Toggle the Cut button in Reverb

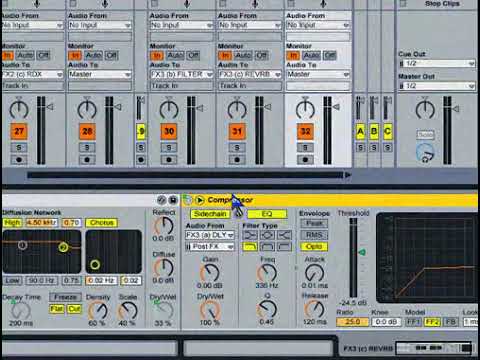pyautogui.click(x=74, y=309)
